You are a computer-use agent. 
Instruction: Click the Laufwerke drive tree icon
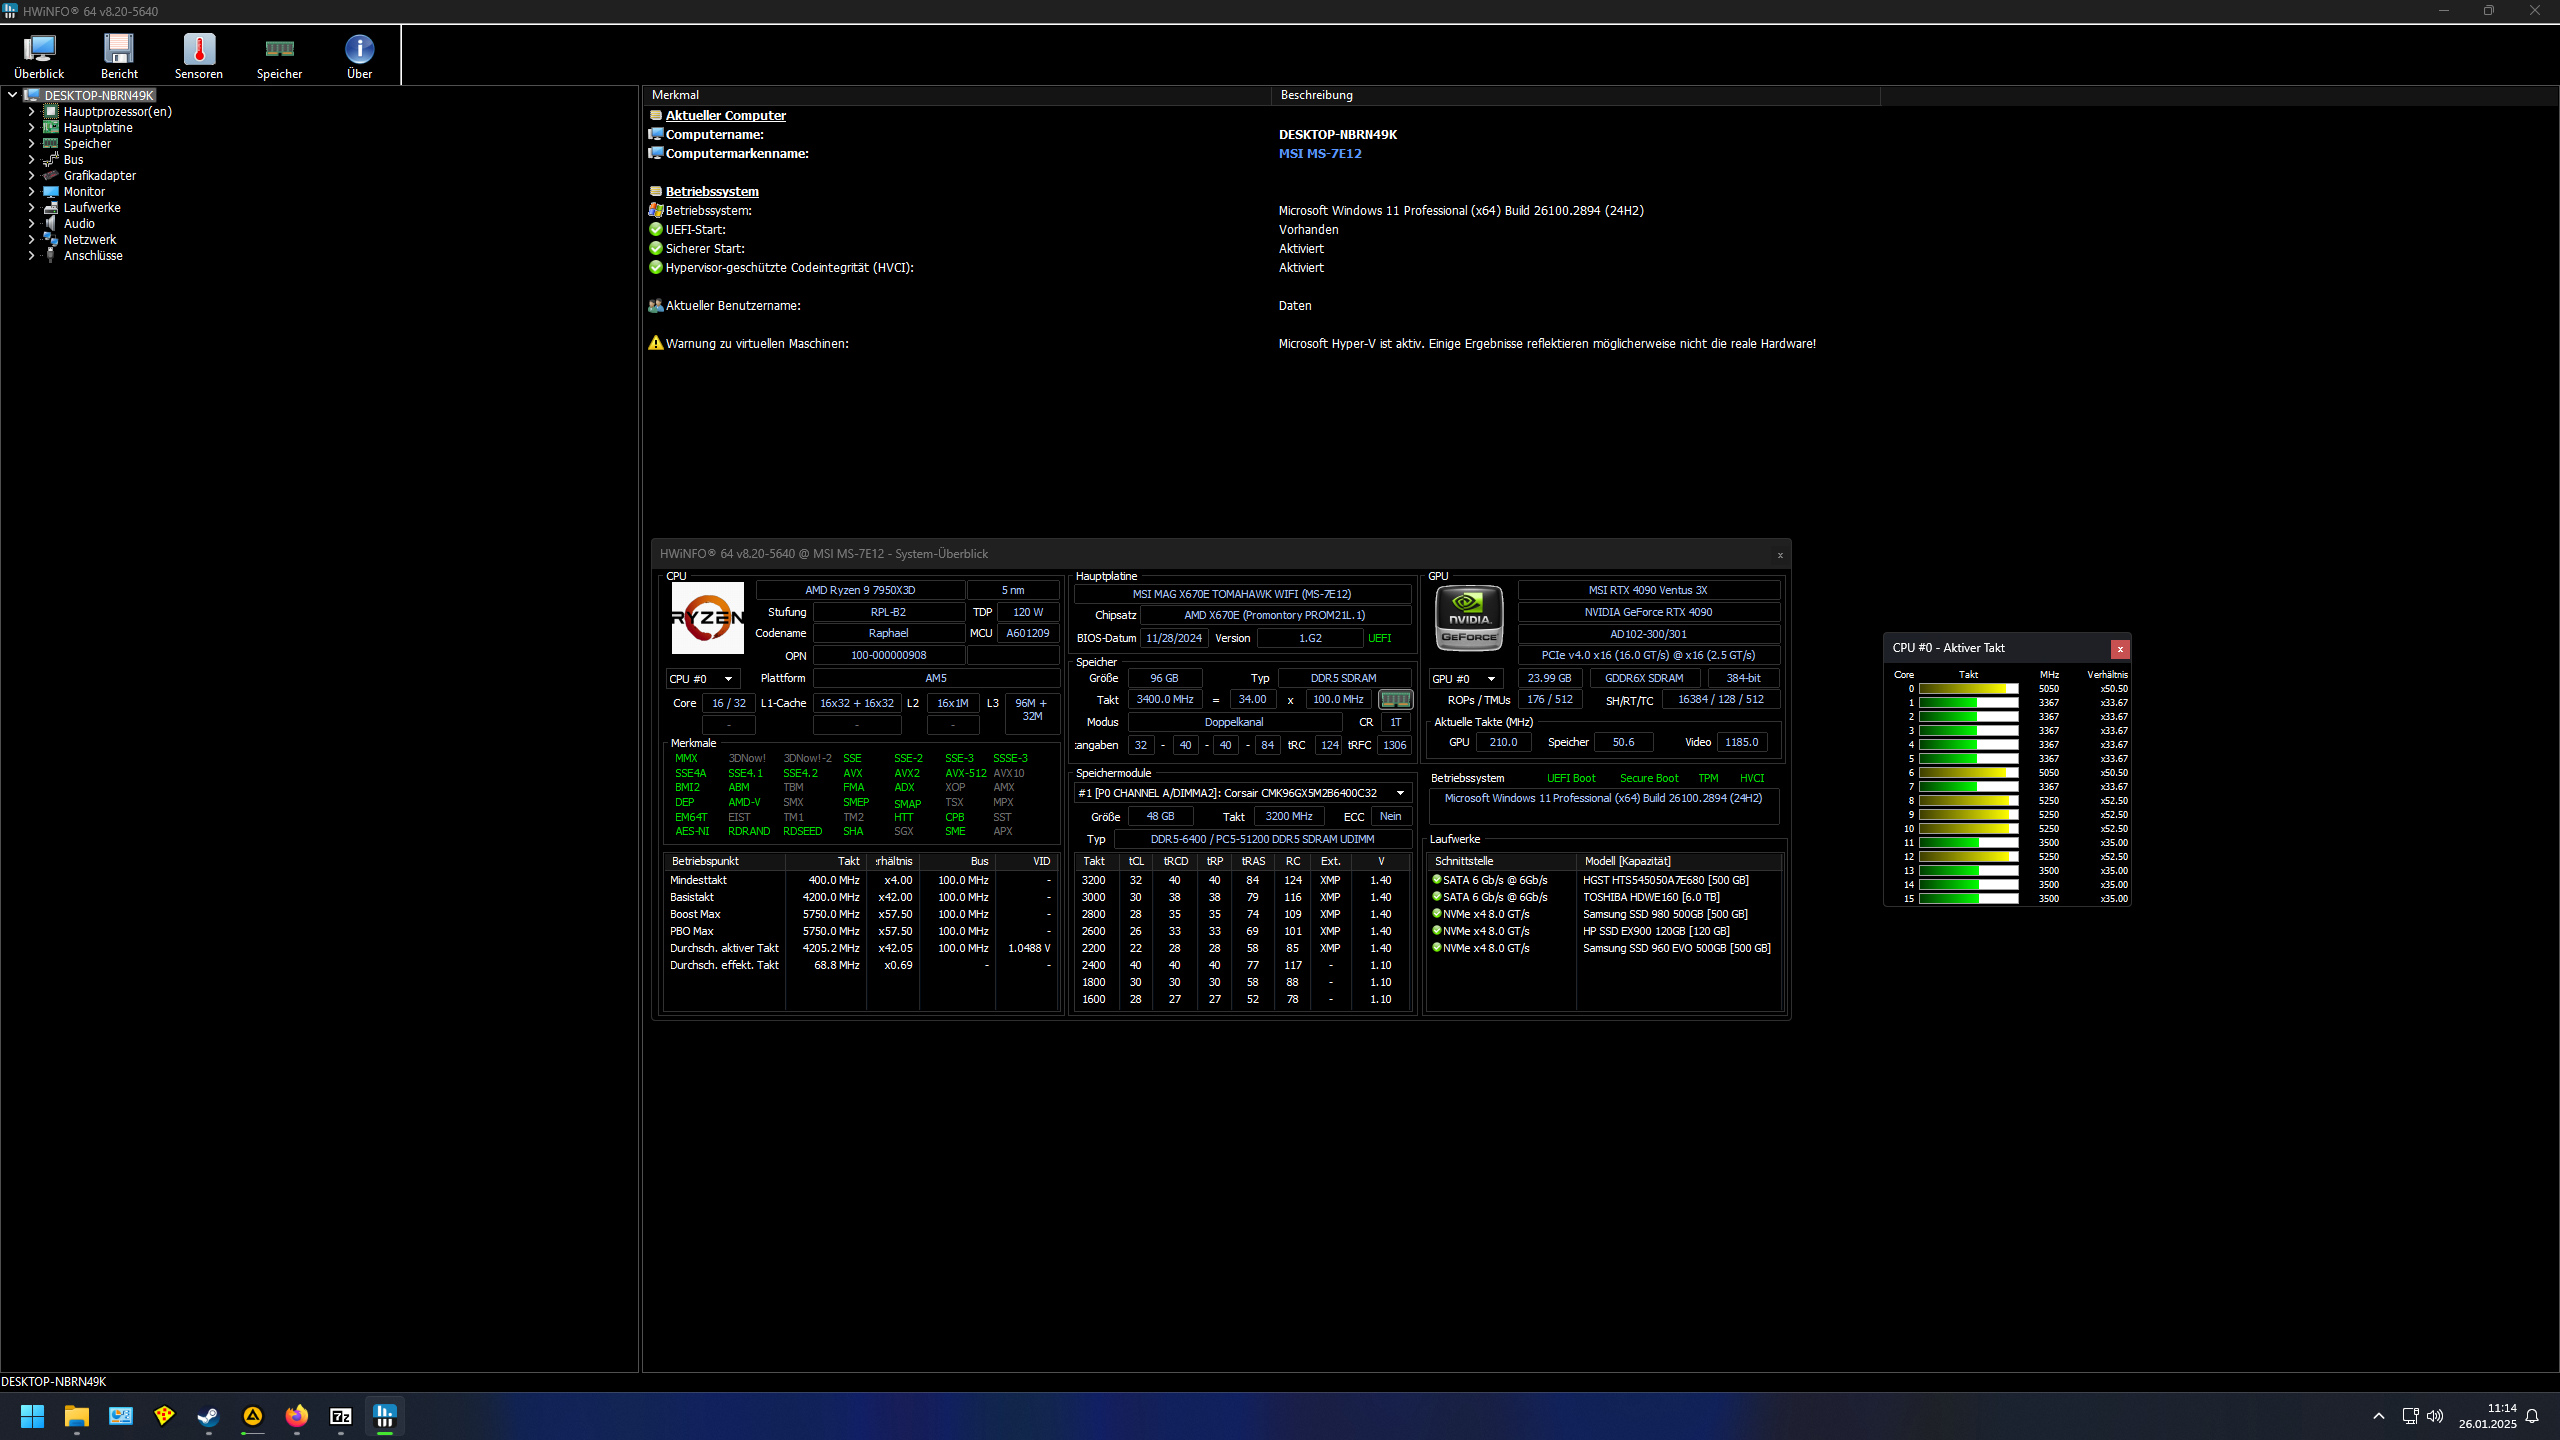click(x=51, y=208)
